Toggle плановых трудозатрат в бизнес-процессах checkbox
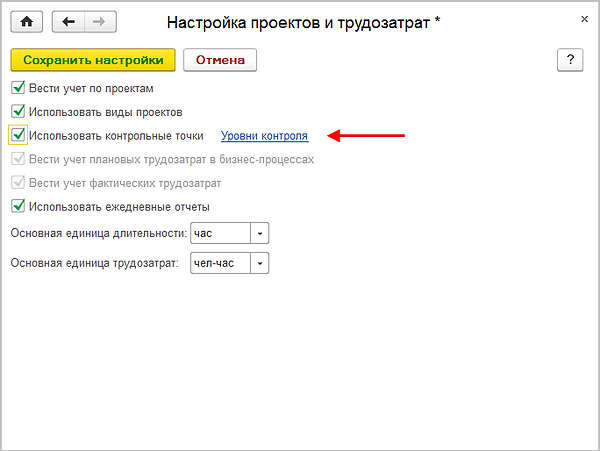600x451 pixels. 18,159
